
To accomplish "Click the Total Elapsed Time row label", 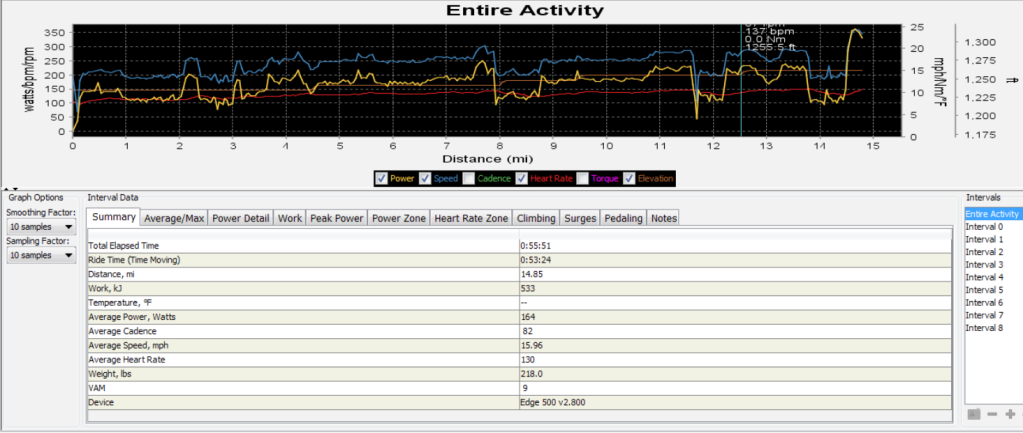I will [124, 246].
